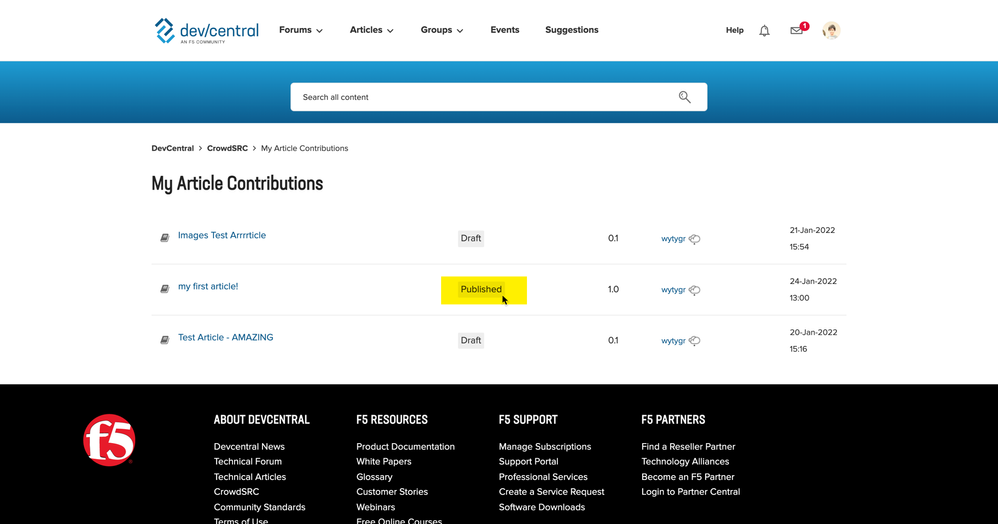Click the 24-Jan-2022 date
998x524 pixels.
click(813, 281)
